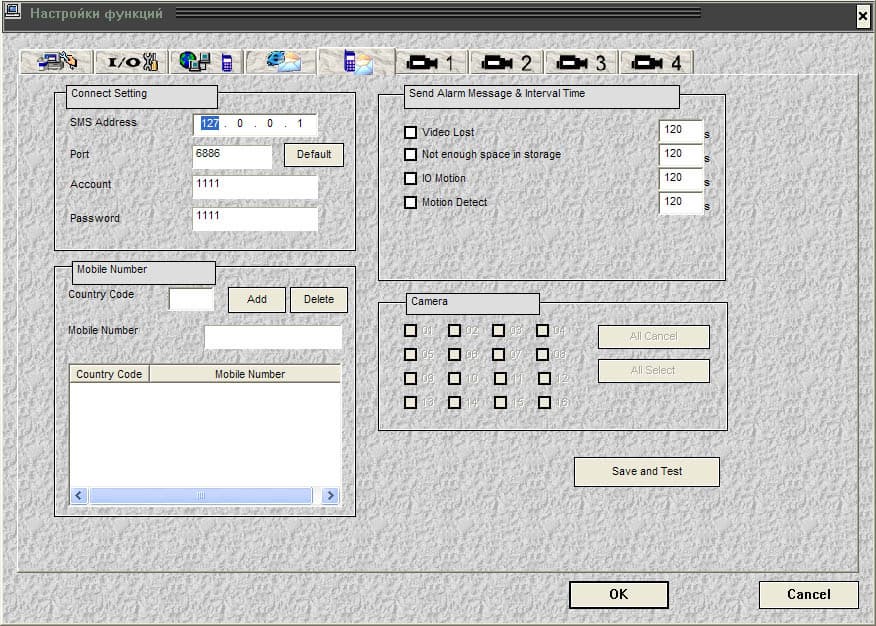This screenshot has width=876, height=626.
Task: Close the settings dialog with X
Action: coord(863,16)
